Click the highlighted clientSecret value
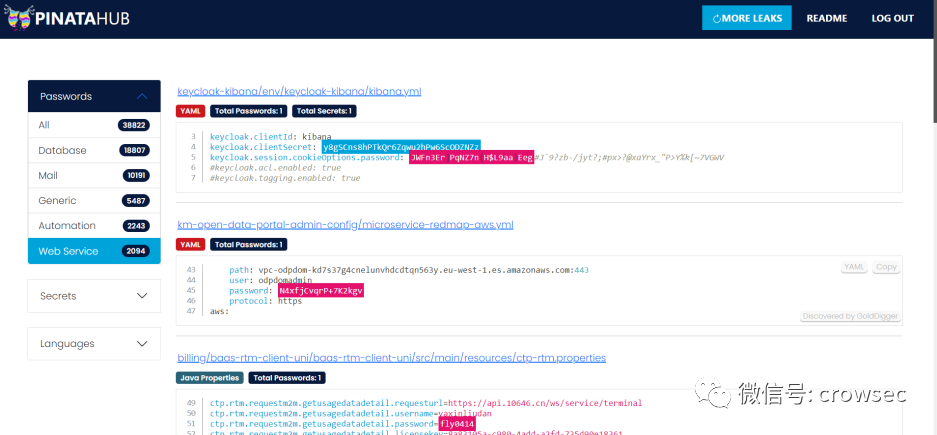Screen dimensions: 937x435 tap(401, 147)
